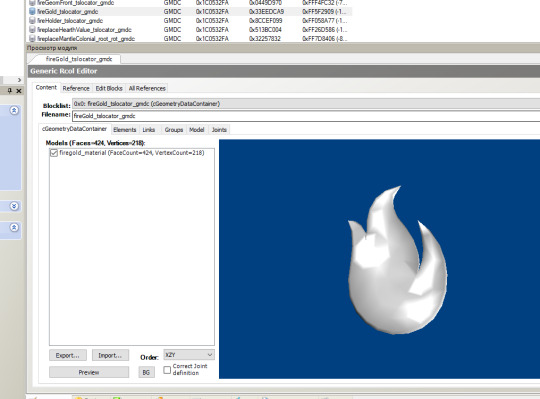Open the Order XZY dropdown

(x=189, y=355)
